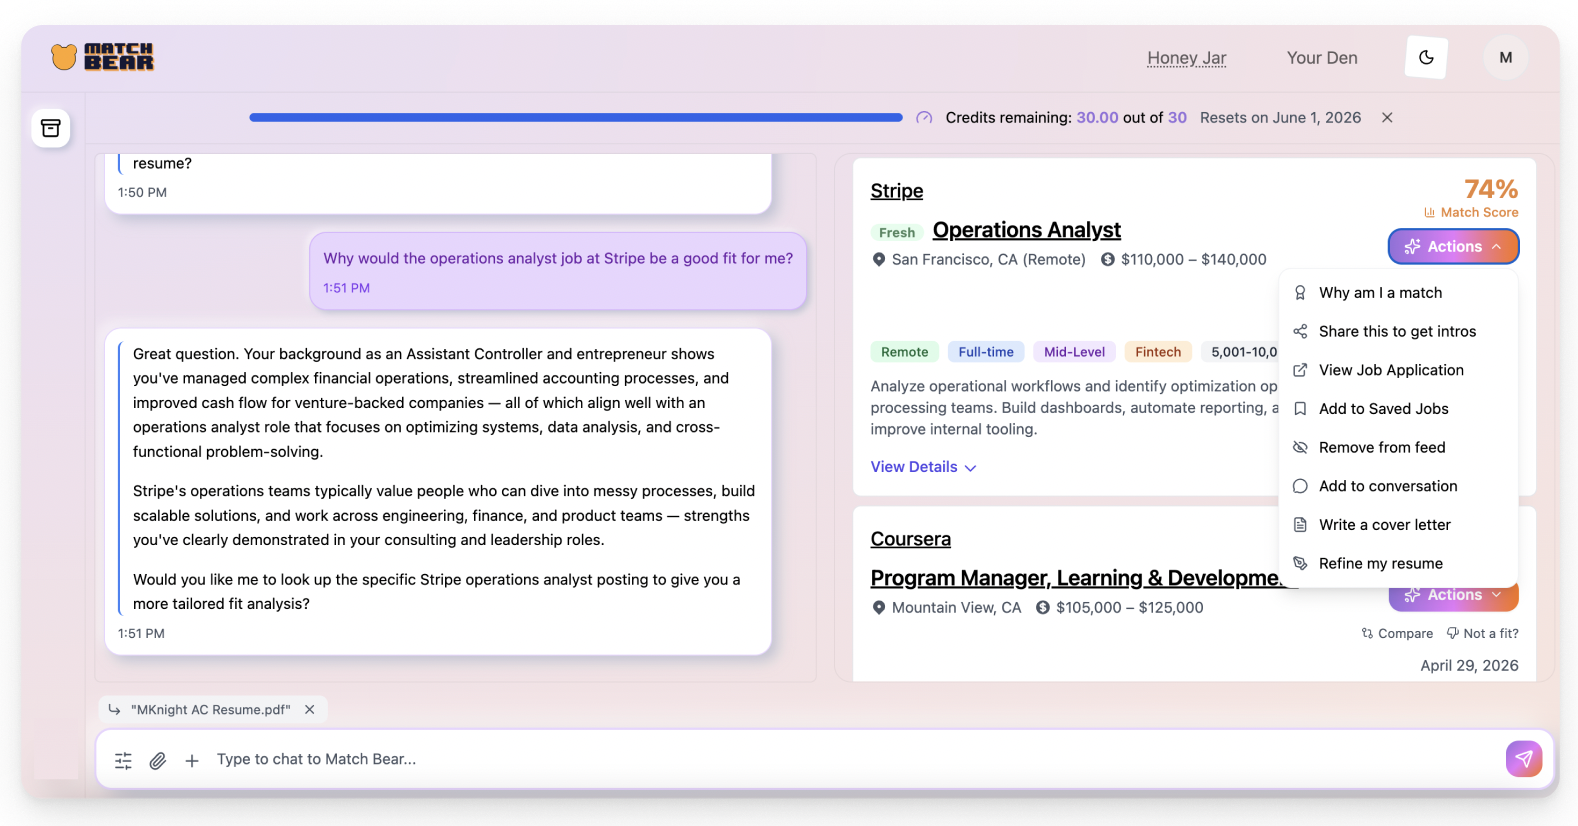Image resolution: width=1578 pixels, height=826 pixels.
Task: Send message with paper plane button
Action: tap(1524, 759)
